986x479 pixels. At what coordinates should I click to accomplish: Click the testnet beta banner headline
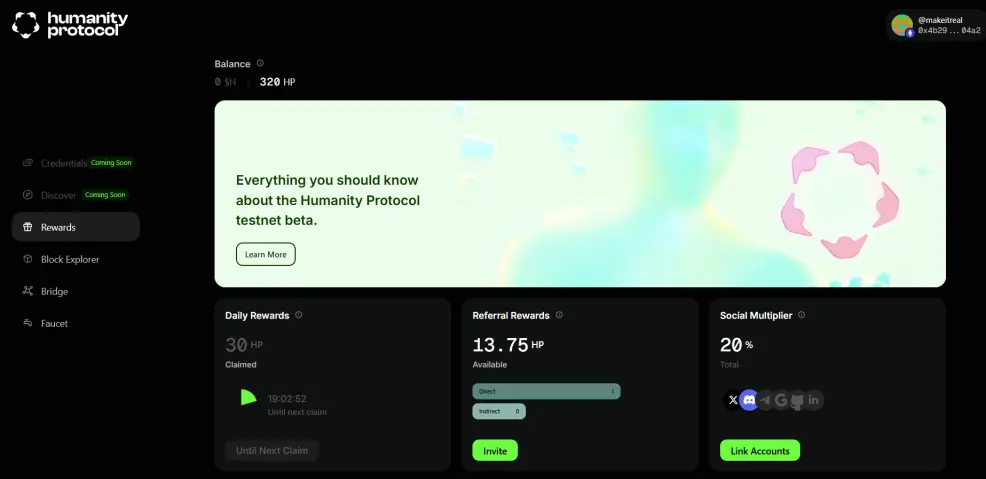click(x=328, y=201)
